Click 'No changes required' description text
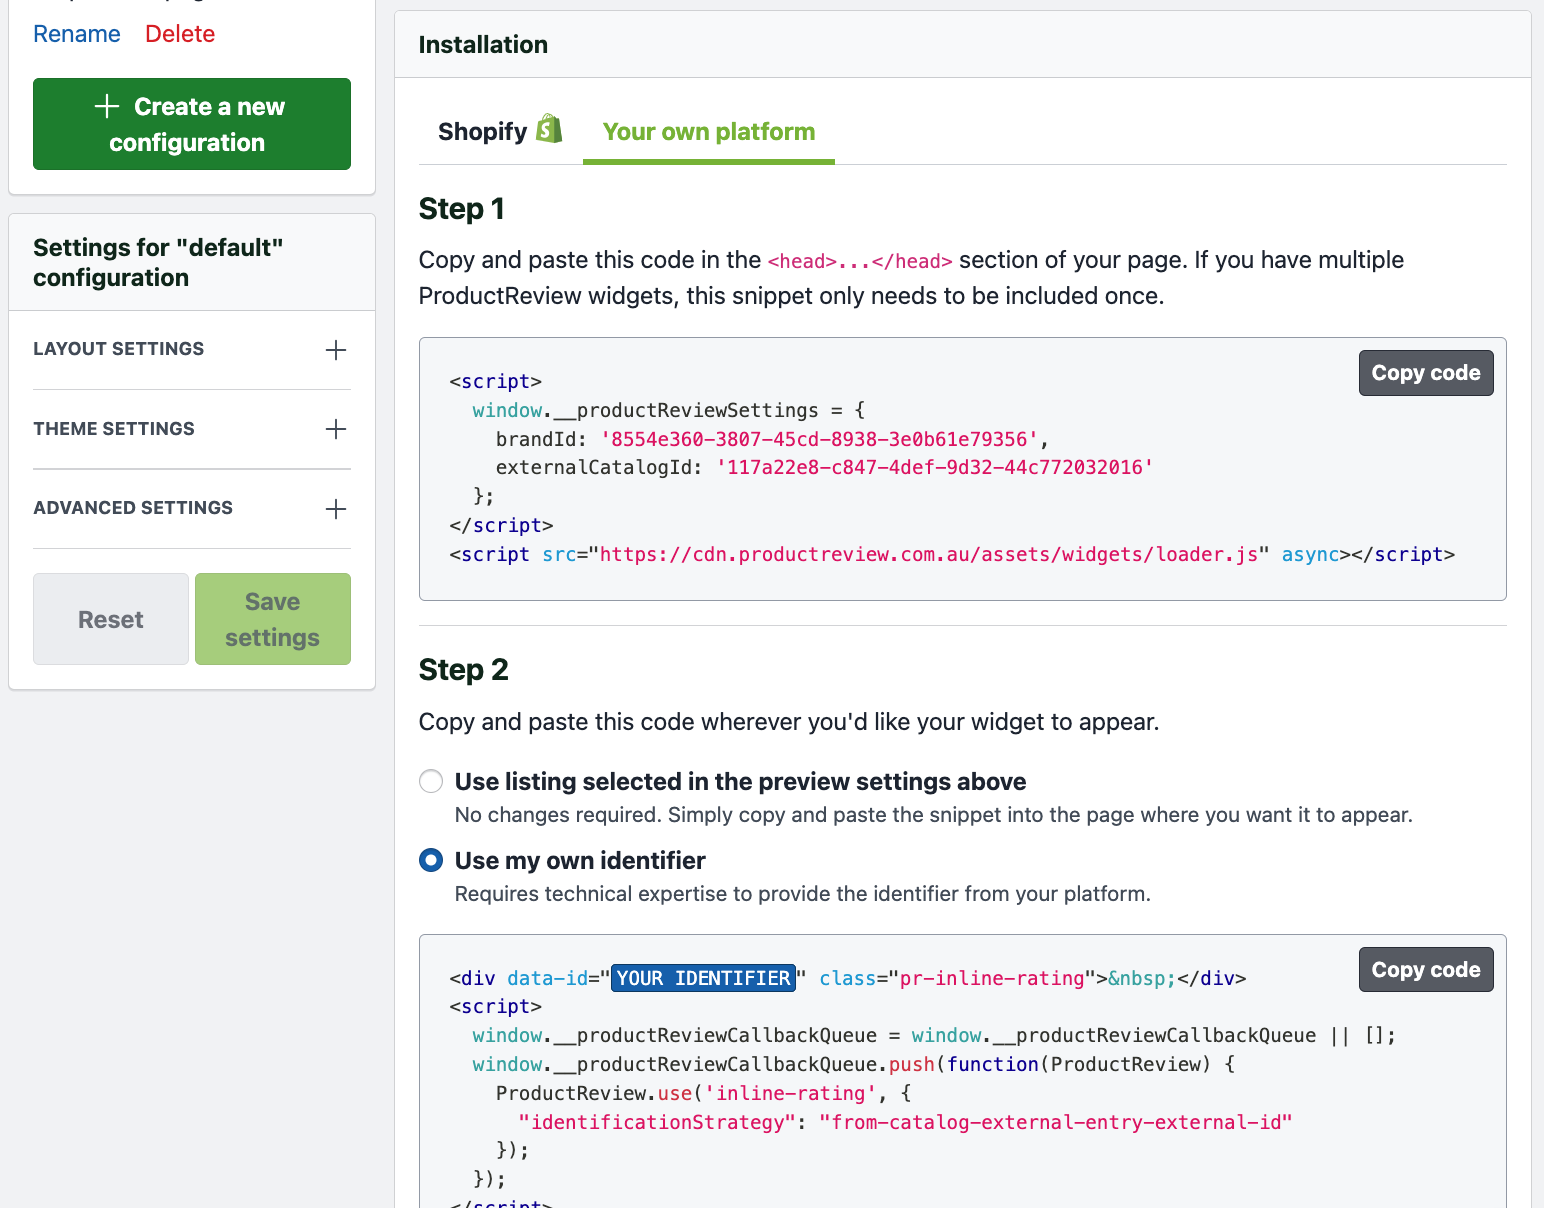Screen dimensions: 1544x1208 [934, 815]
